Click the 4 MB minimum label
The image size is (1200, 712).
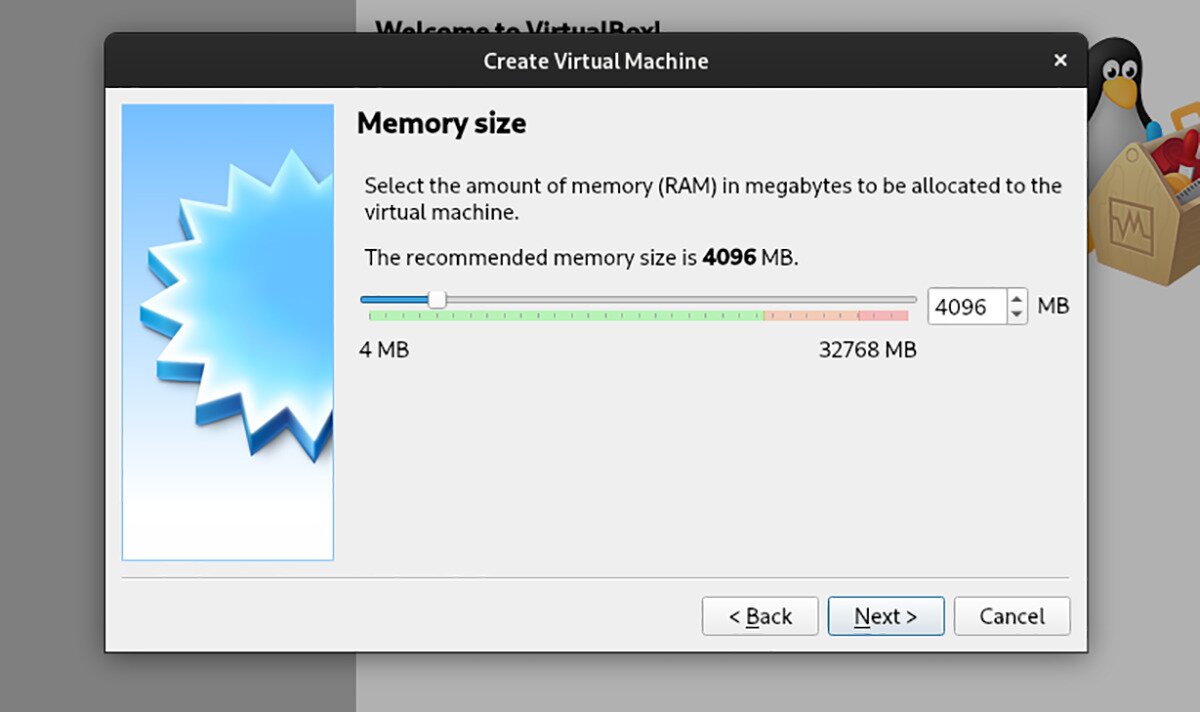386,350
